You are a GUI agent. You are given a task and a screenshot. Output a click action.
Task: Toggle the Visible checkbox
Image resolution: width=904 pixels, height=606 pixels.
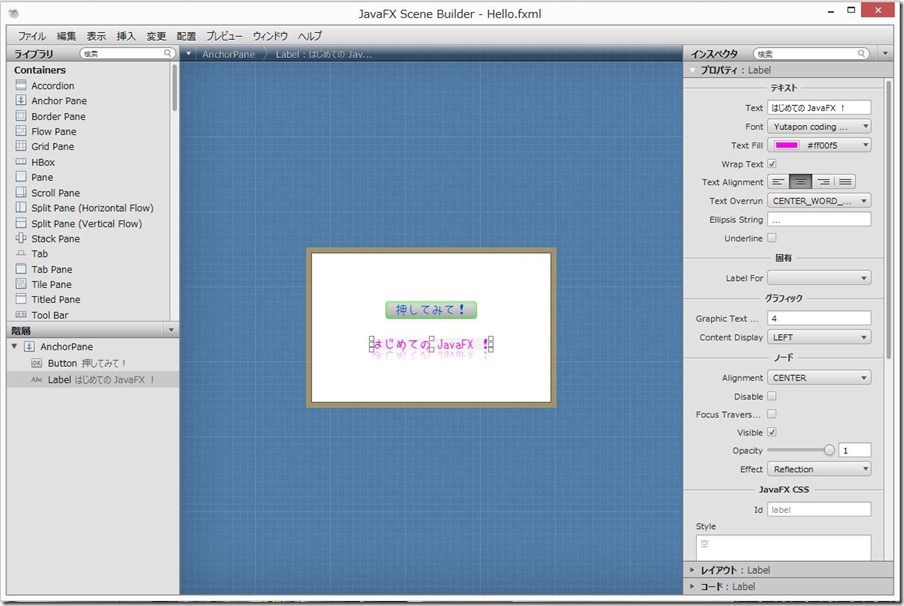772,432
